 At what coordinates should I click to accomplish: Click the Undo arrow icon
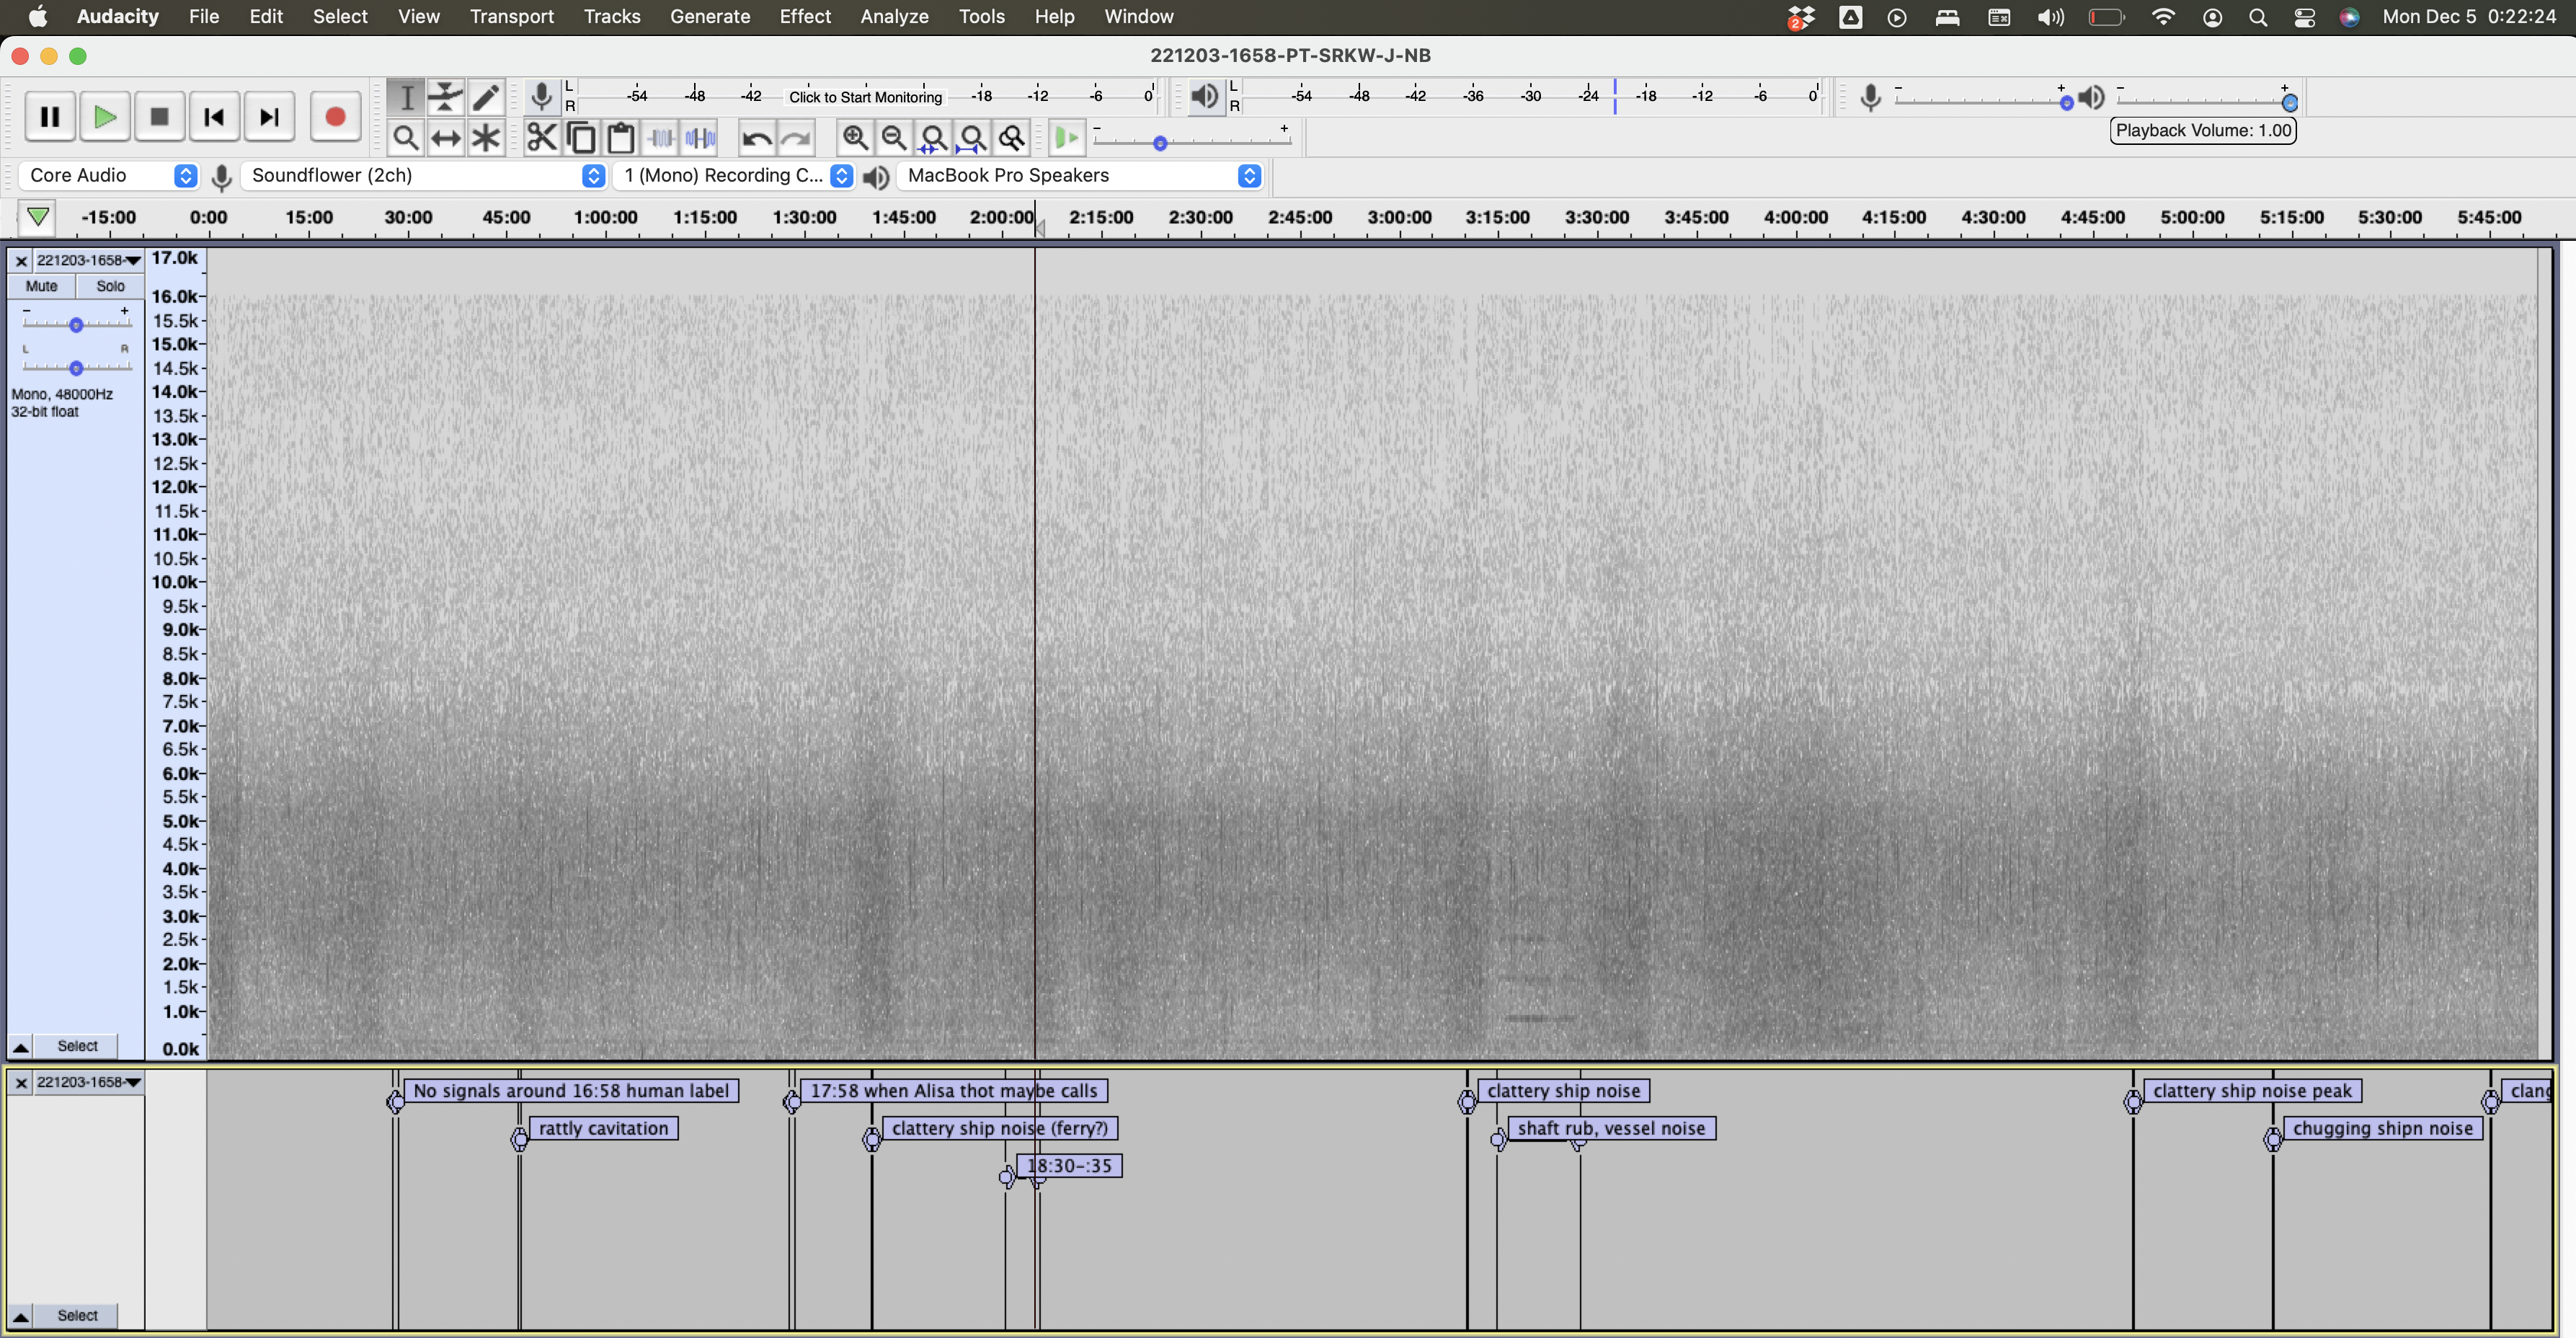point(757,137)
